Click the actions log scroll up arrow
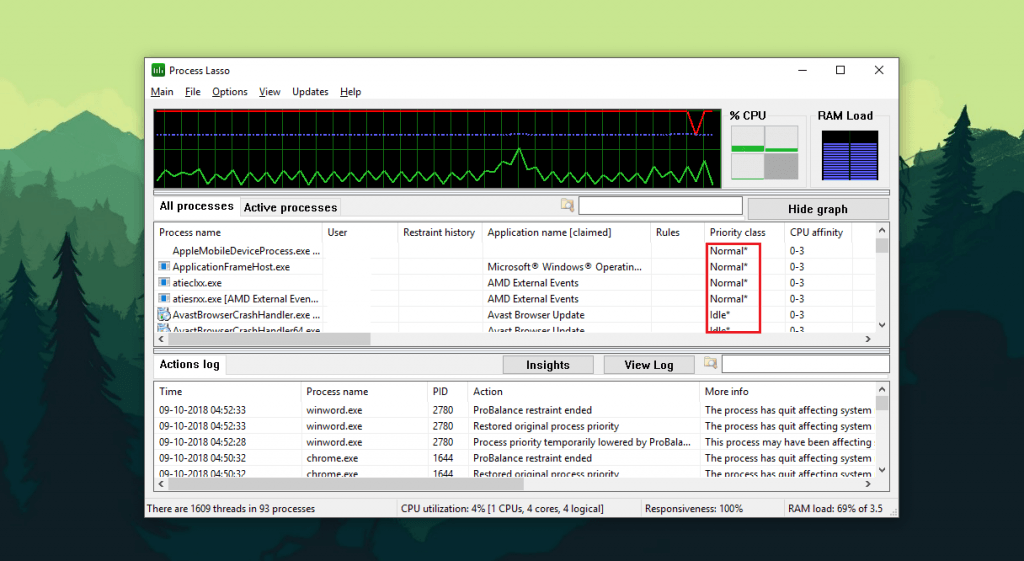Screen dimensions: 1024x561 [882, 390]
